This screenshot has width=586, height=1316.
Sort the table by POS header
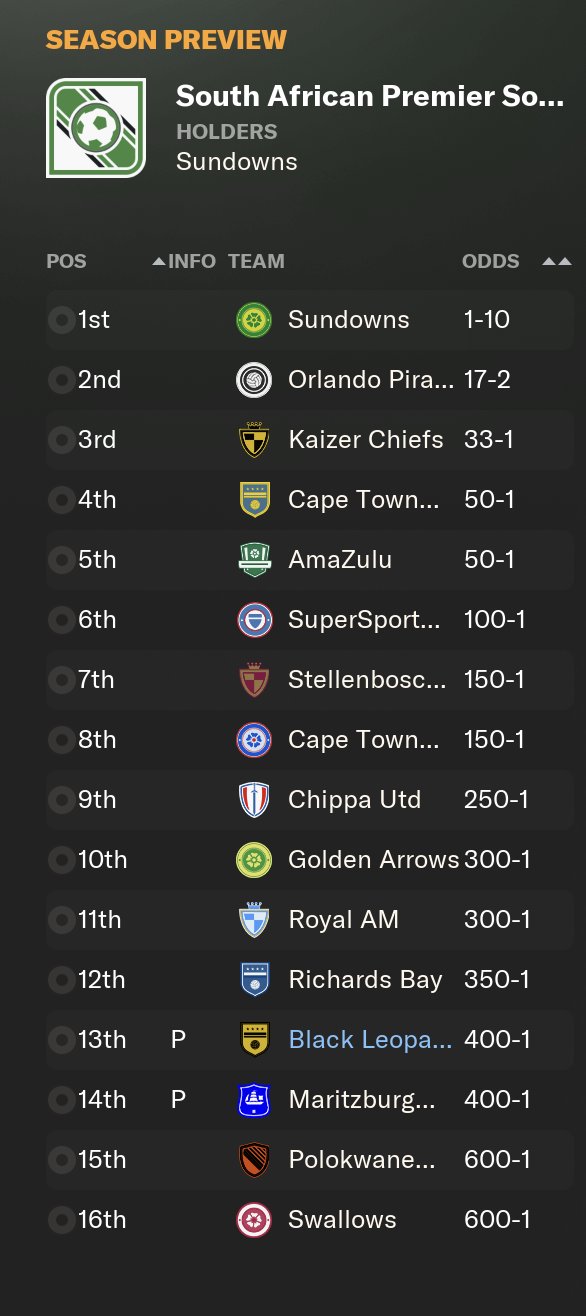[66, 262]
